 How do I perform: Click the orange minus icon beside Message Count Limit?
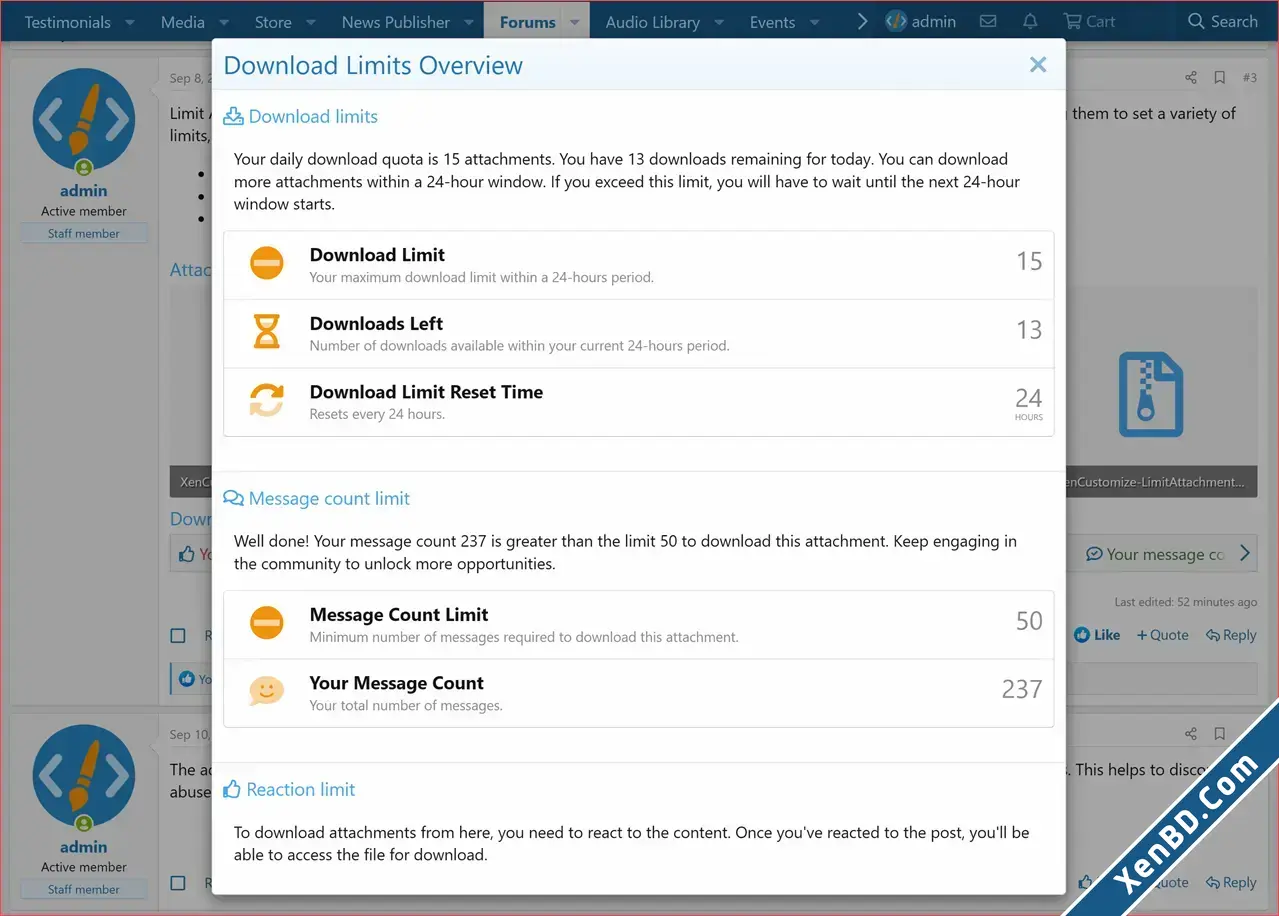click(266, 624)
